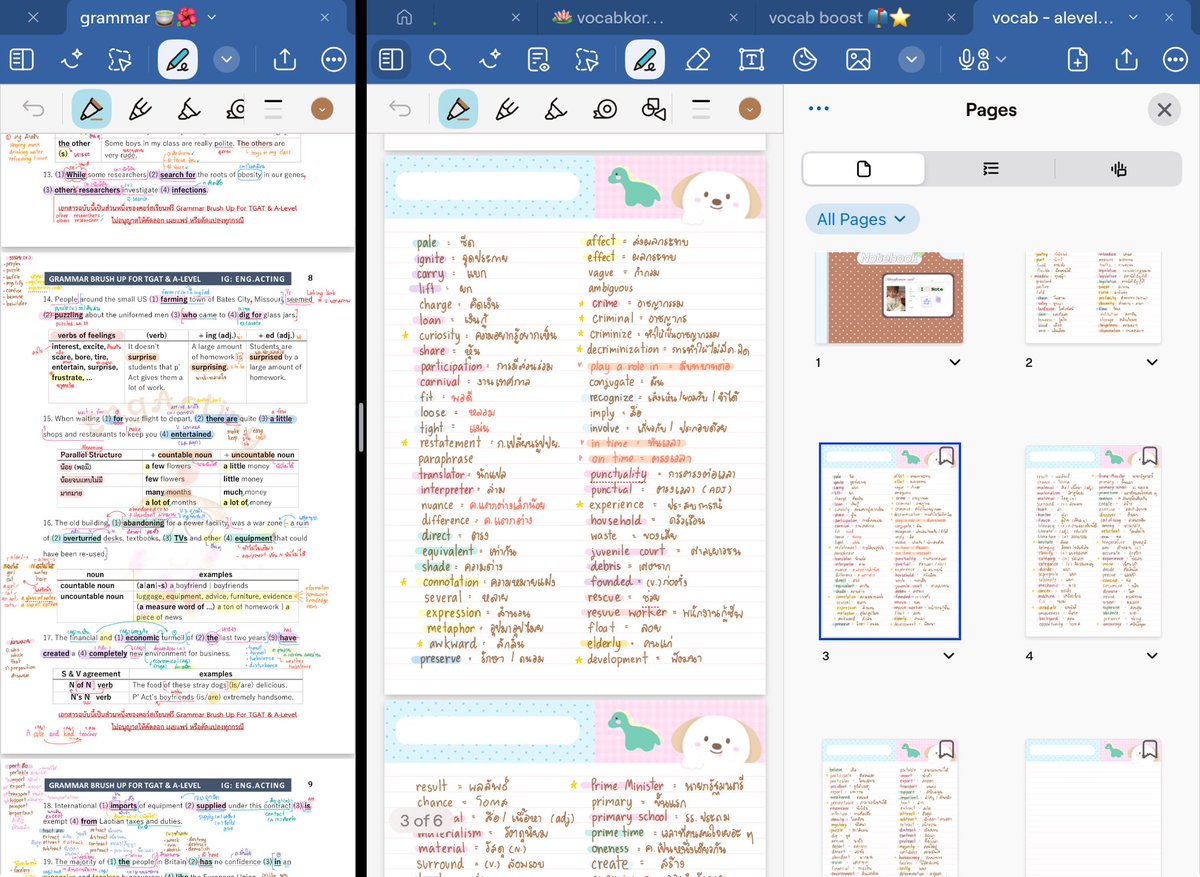The width and height of the screenshot is (1200, 877).
Task: Select the grammar tab
Action: [x=137, y=18]
